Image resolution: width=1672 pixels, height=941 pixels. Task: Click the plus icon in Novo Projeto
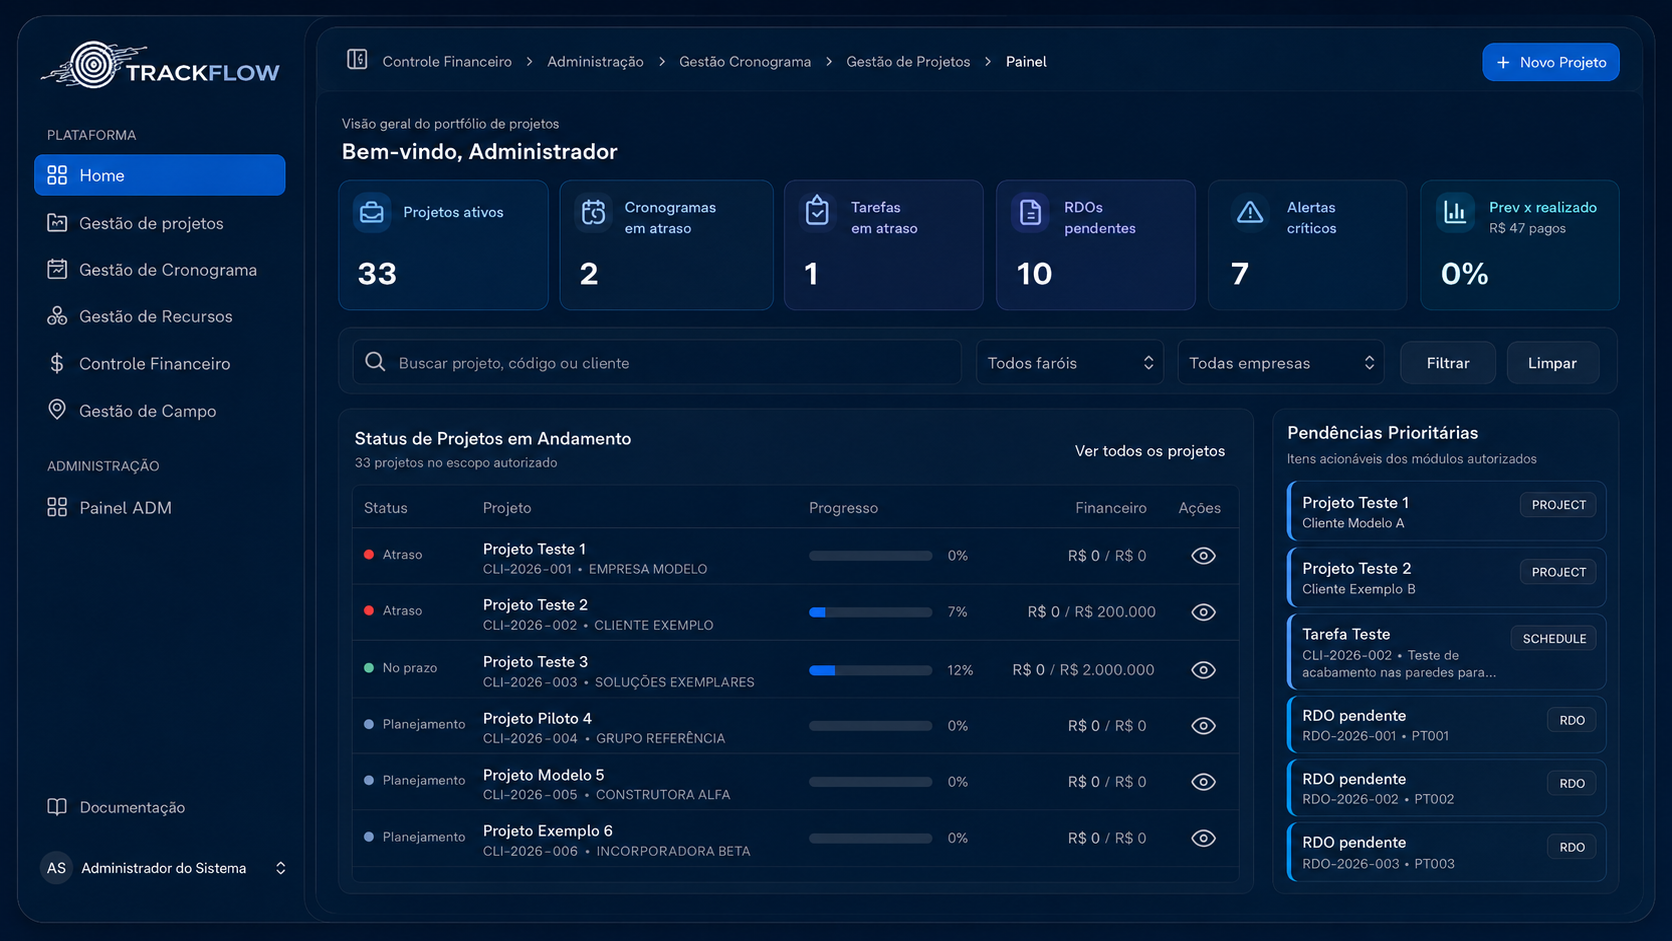click(x=1503, y=62)
